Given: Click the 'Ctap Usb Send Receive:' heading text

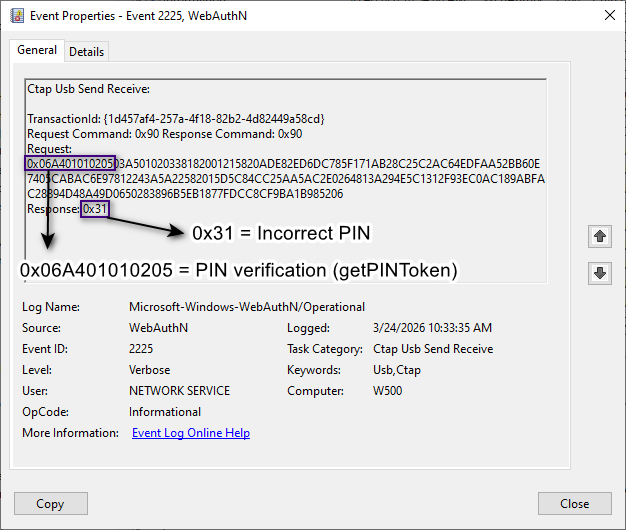Looking at the screenshot, I should tap(88, 89).
